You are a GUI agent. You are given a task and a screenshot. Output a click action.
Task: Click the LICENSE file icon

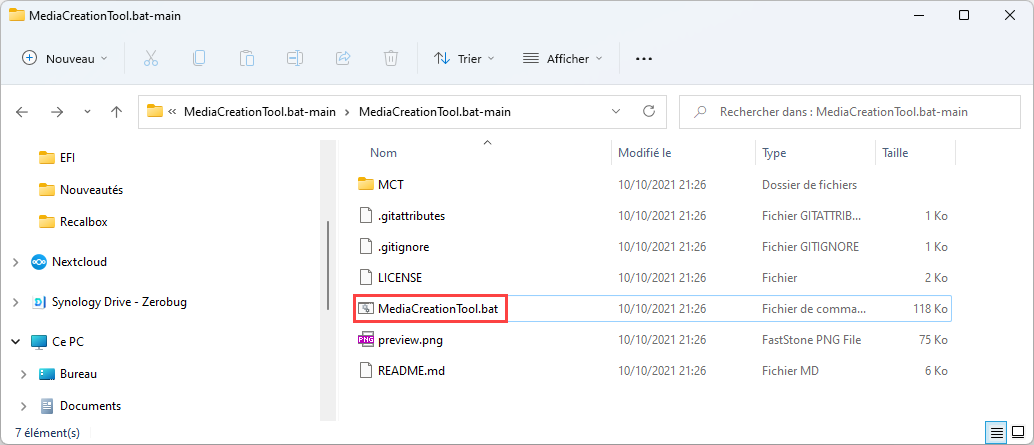tap(365, 278)
